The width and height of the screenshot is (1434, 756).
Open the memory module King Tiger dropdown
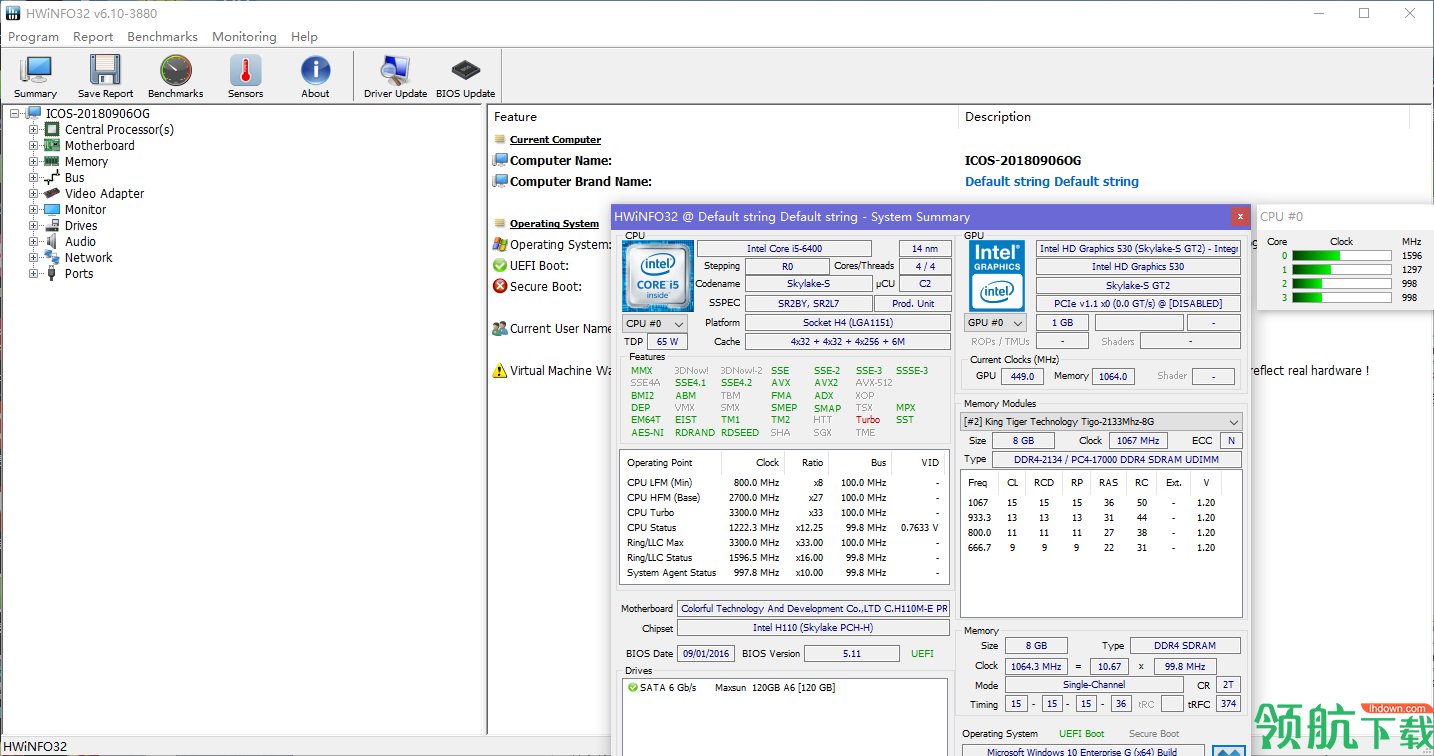[1101, 422]
